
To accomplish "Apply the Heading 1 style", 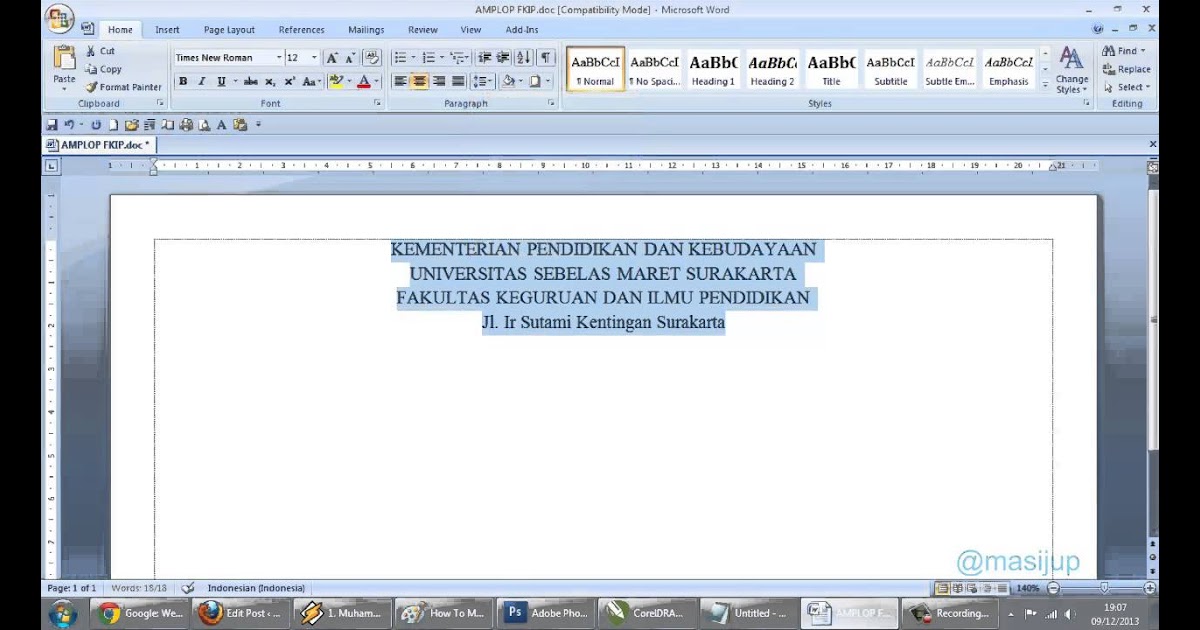I will (x=713, y=70).
